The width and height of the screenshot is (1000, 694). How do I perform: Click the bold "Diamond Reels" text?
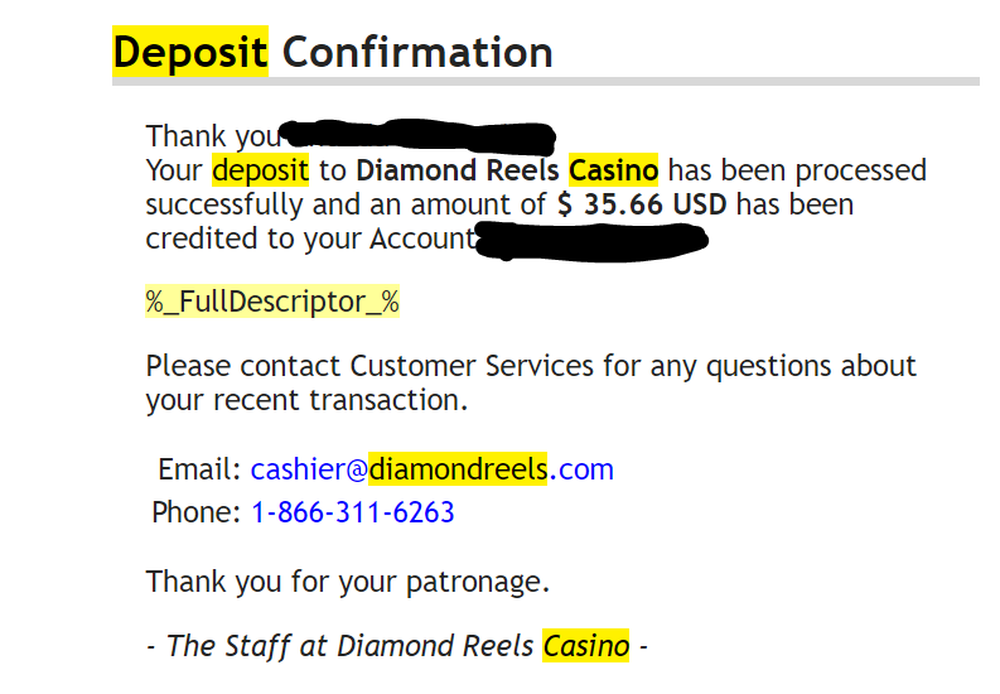pyautogui.click(x=458, y=171)
